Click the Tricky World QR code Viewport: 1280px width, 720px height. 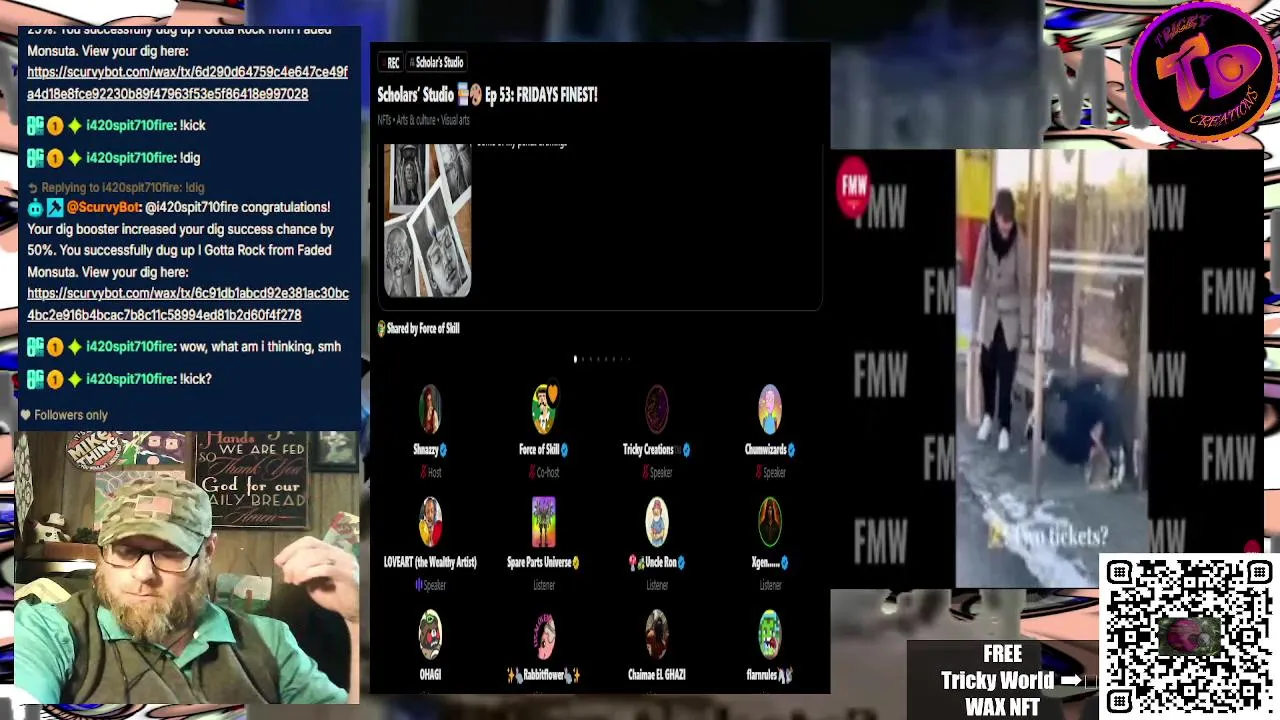(x=1188, y=636)
